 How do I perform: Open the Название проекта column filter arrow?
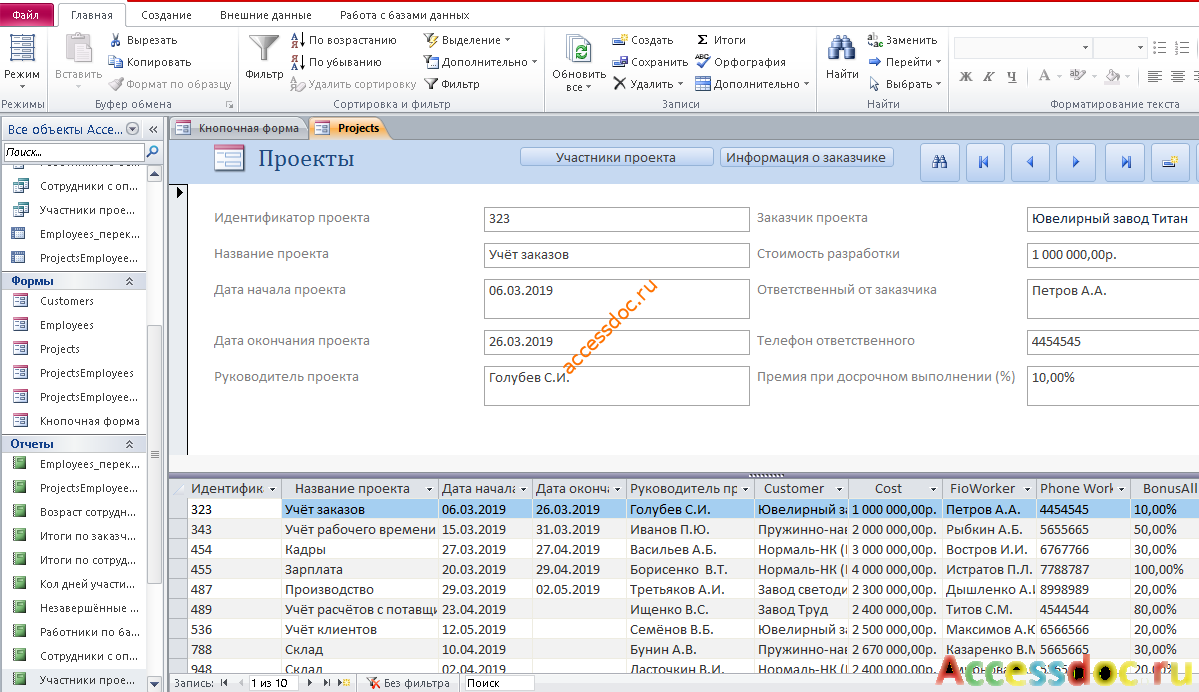click(429, 489)
